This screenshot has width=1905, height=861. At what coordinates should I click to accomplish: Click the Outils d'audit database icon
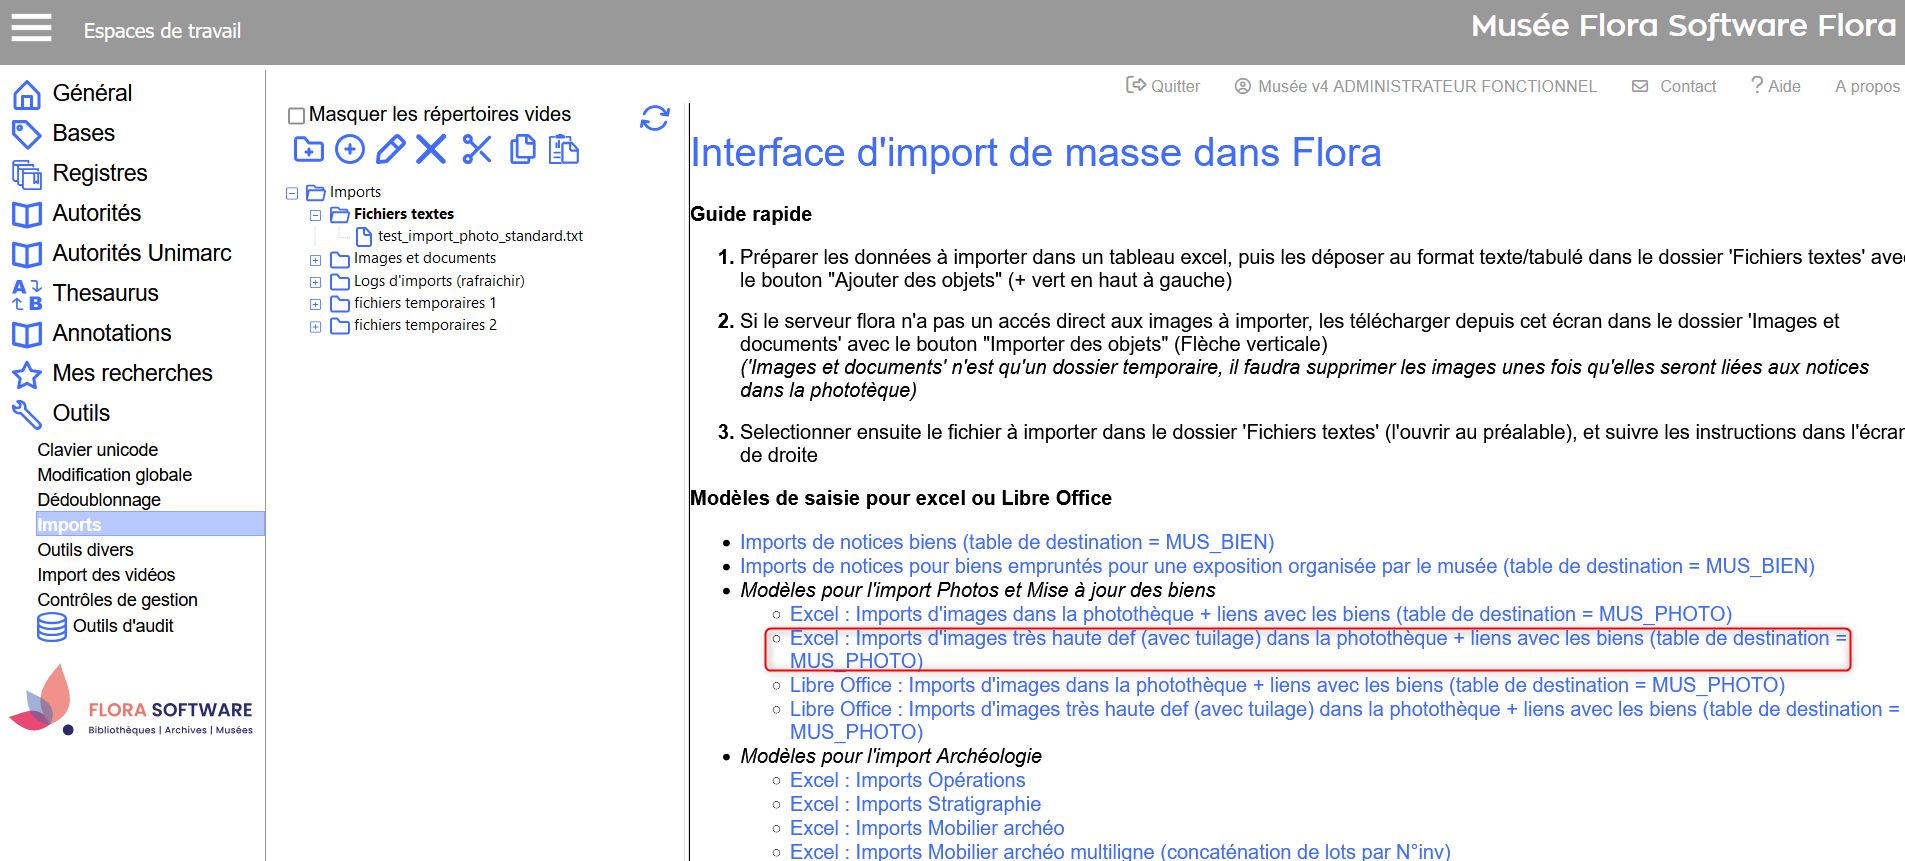click(52, 626)
